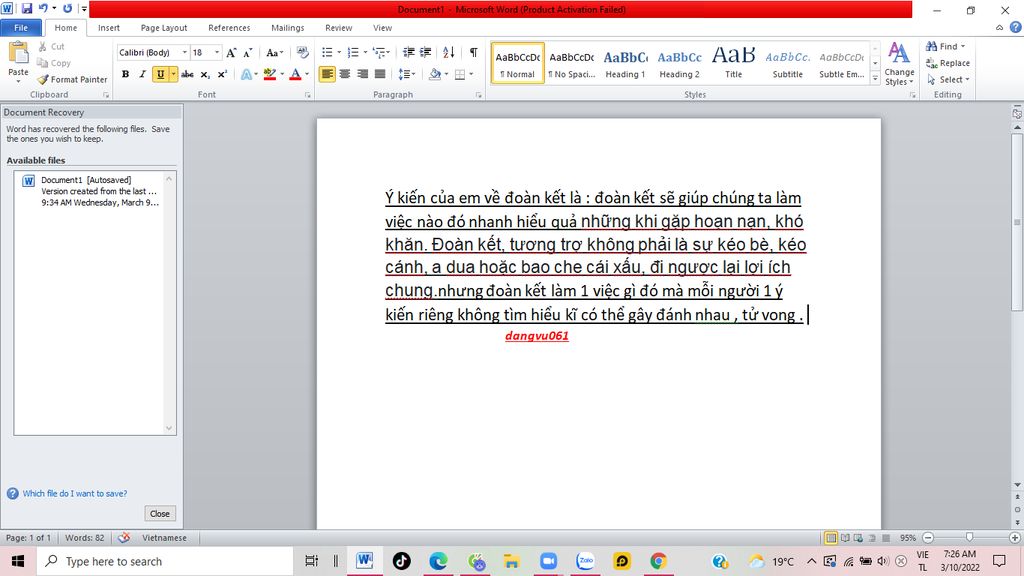The width and height of the screenshot is (1024, 576).
Task: Align text to the right
Action: tap(362, 74)
